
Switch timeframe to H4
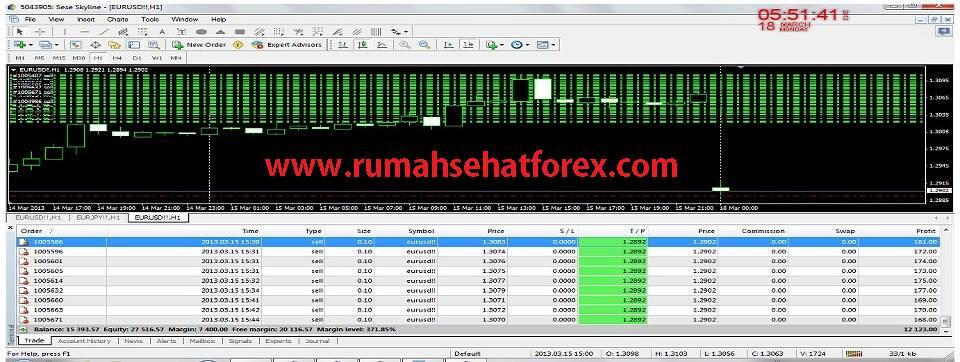click(x=117, y=58)
